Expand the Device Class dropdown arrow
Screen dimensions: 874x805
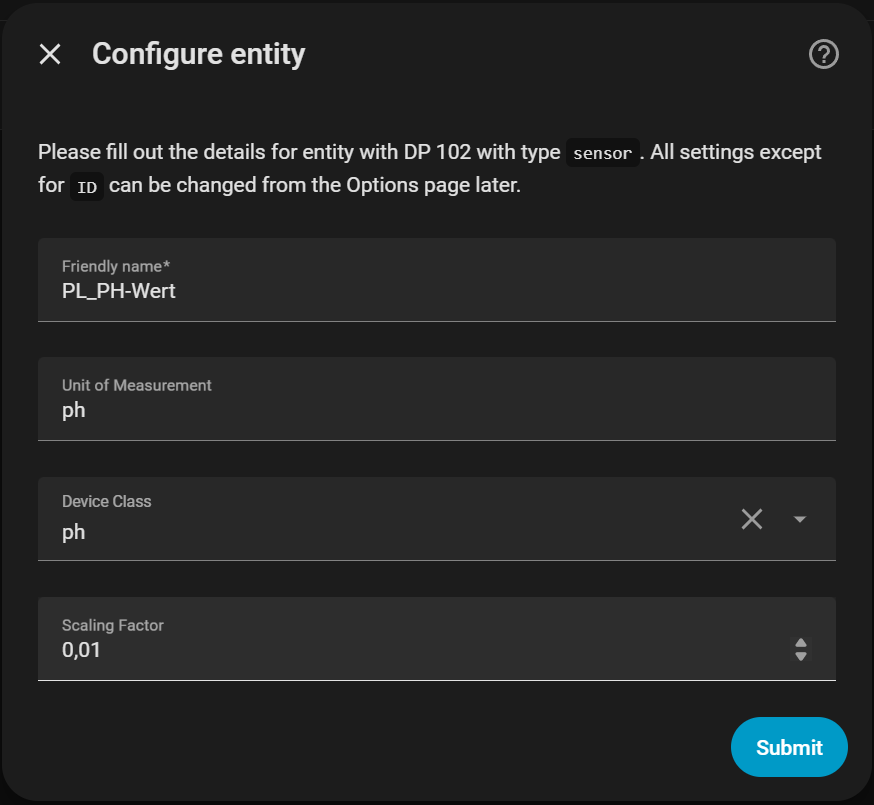[x=800, y=519]
